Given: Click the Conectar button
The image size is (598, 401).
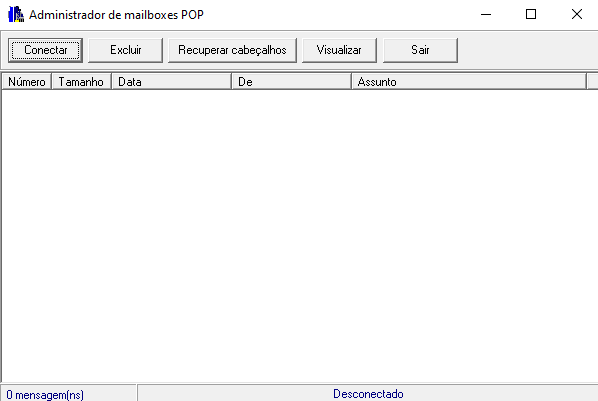Looking at the screenshot, I should point(45,50).
